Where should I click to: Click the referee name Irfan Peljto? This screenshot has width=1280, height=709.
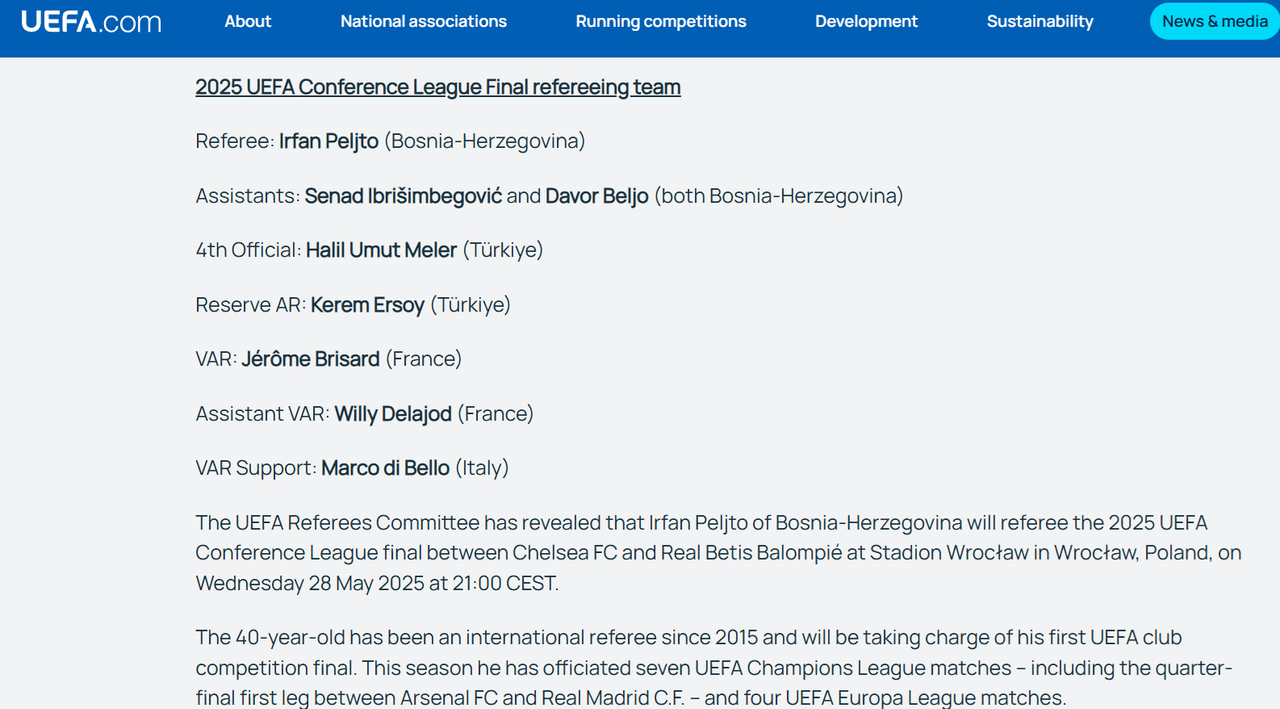[329, 141]
